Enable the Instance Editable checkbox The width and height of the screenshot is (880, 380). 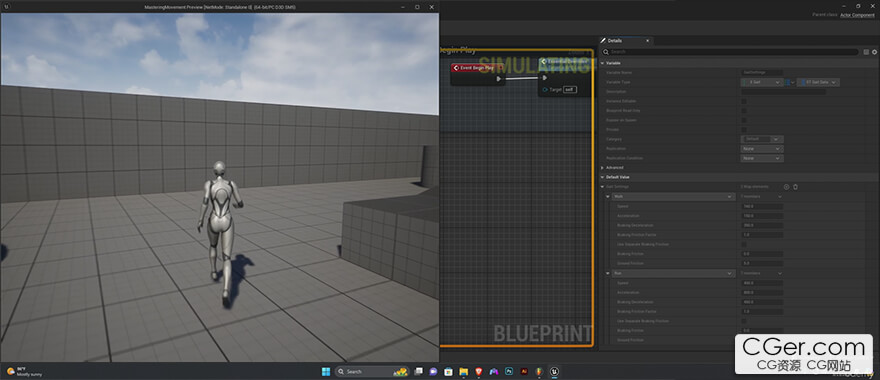click(x=744, y=101)
